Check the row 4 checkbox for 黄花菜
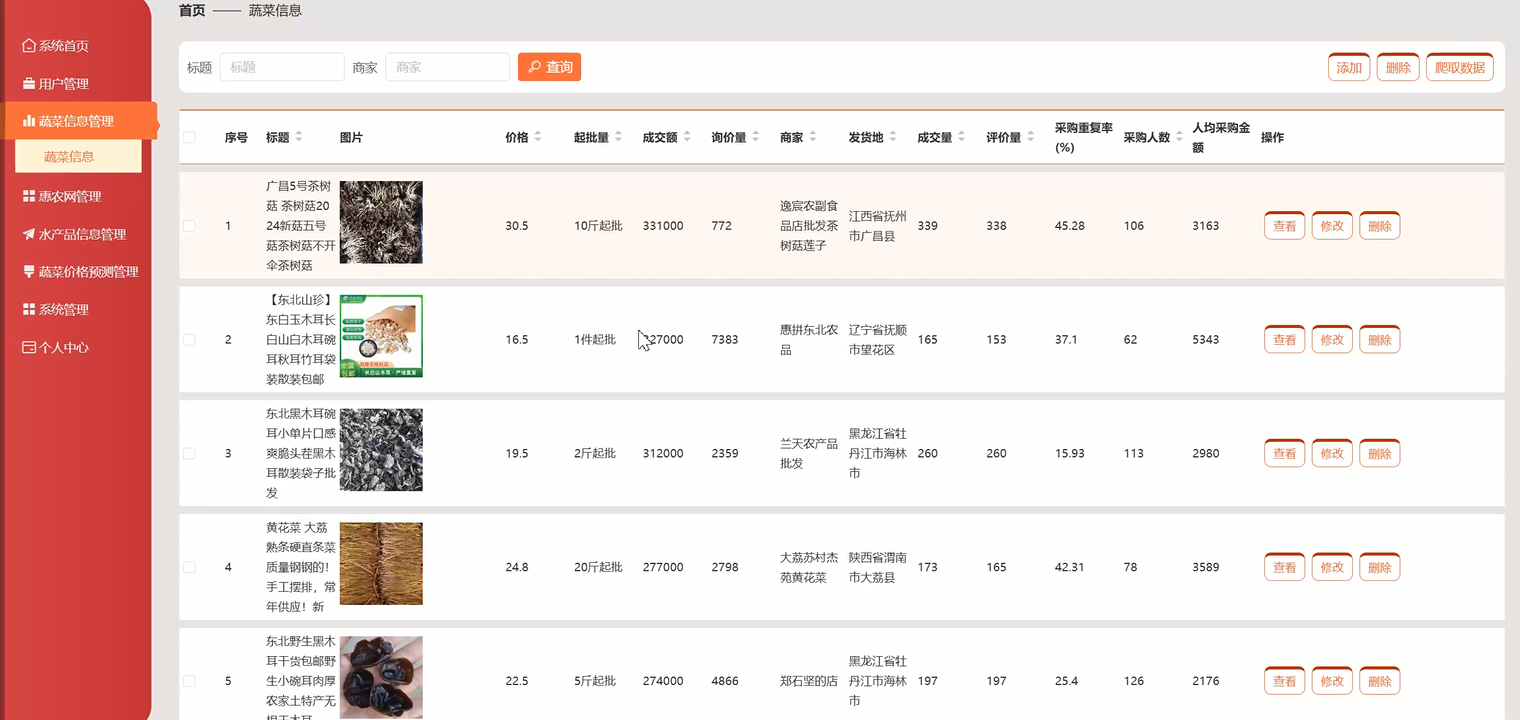Image resolution: width=1520 pixels, height=720 pixels. click(189, 567)
